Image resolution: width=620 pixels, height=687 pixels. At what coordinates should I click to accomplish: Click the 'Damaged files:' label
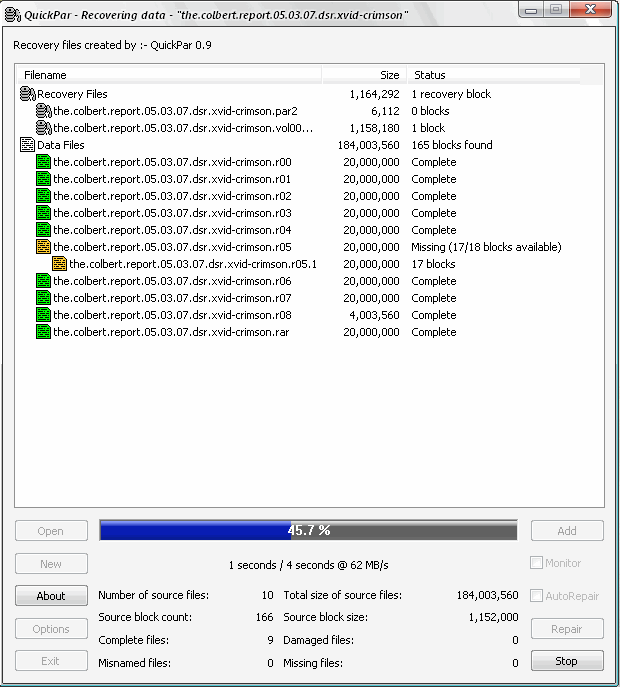click(319, 640)
